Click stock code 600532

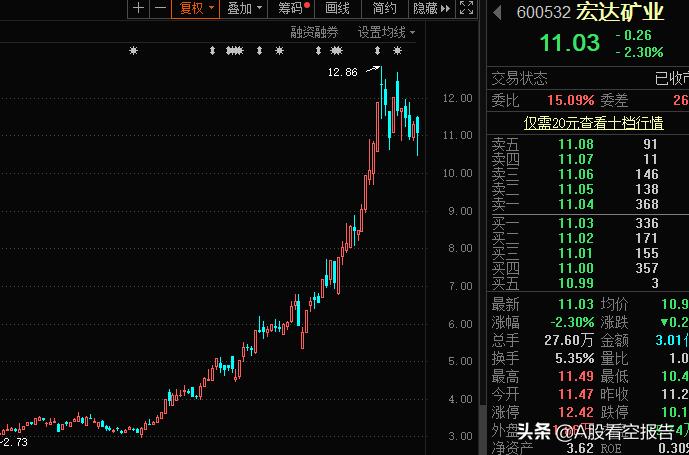pos(544,13)
